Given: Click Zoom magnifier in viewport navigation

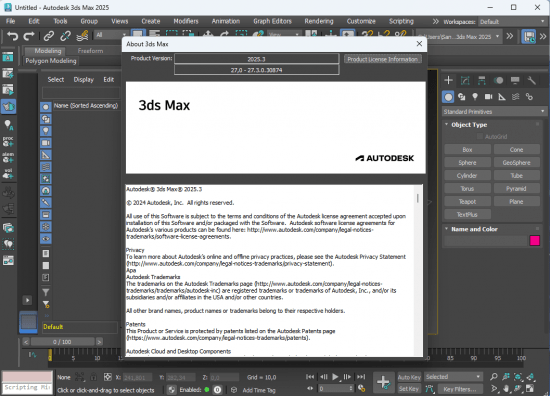Looking at the screenshot, I should point(494,377).
